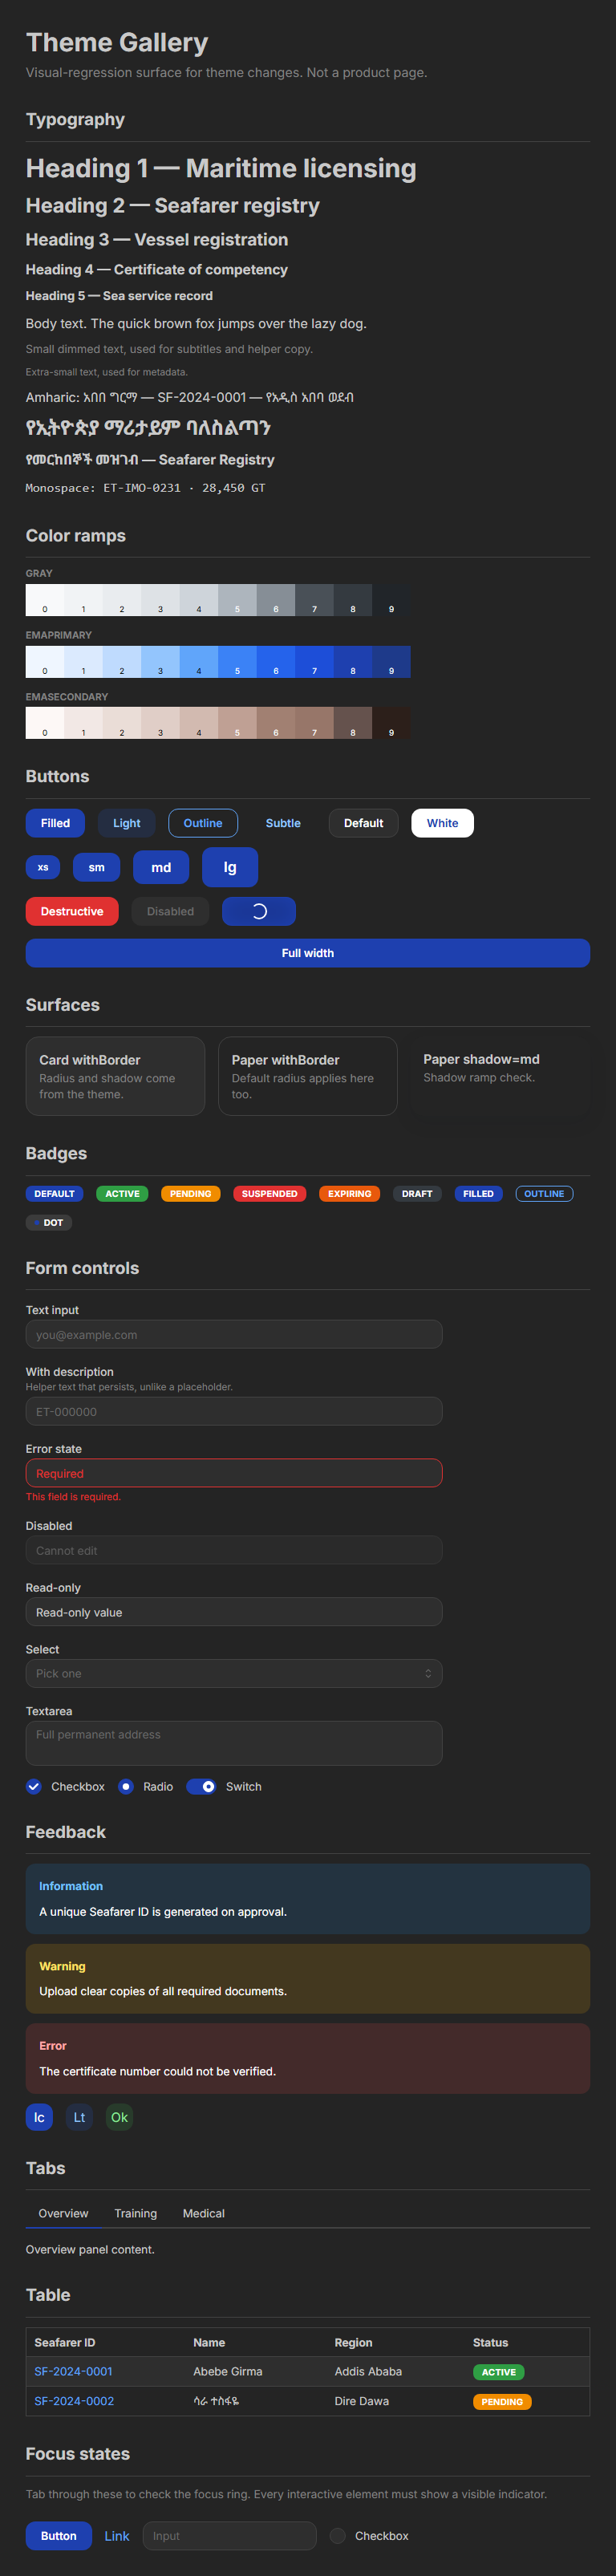Click the Error alert box

[x=308, y=2058]
